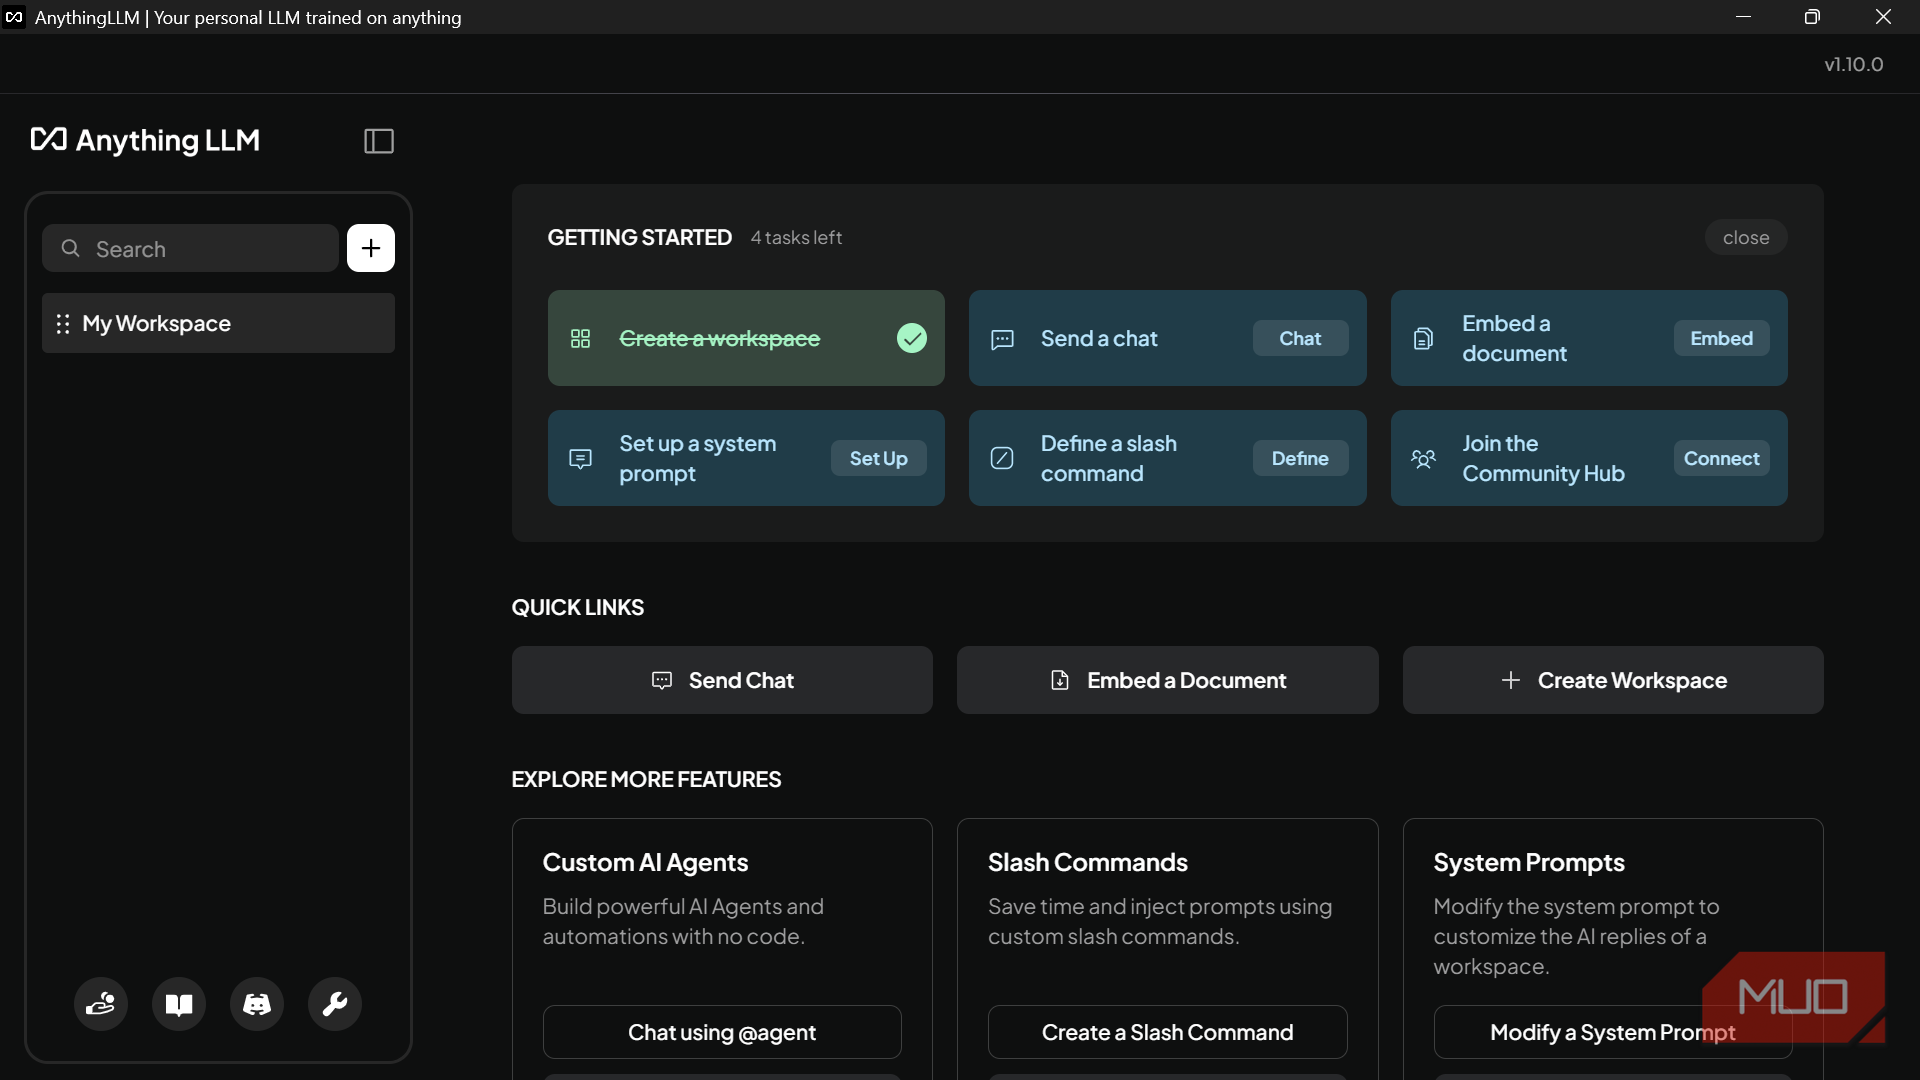Open the Create Workspace quick link
The height and width of the screenshot is (1080, 1920).
(1613, 680)
